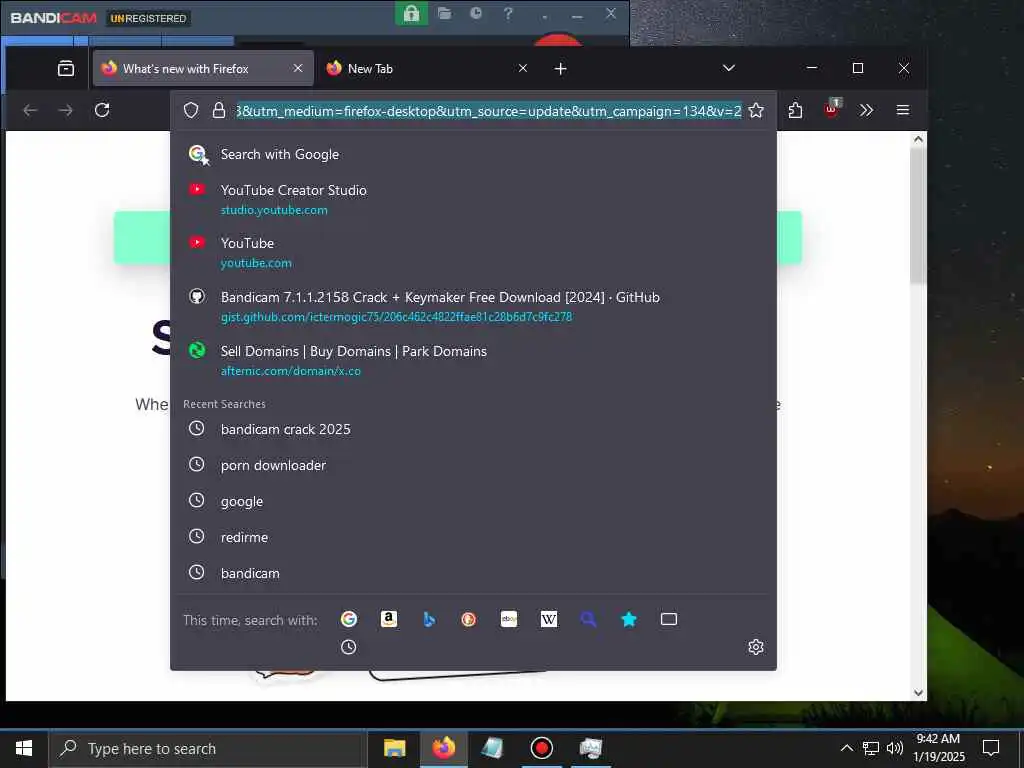Screen dimensions: 1024x768
Task: Open the notifications action center
Action: coord(991,748)
